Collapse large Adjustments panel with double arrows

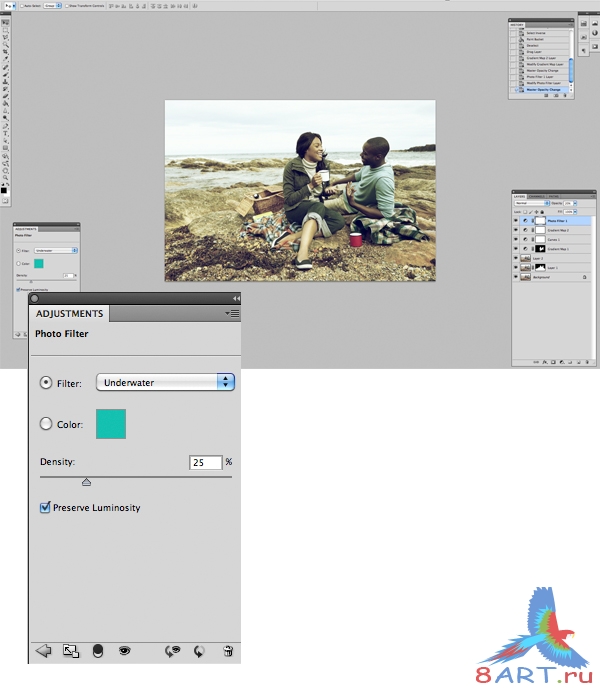(236, 299)
